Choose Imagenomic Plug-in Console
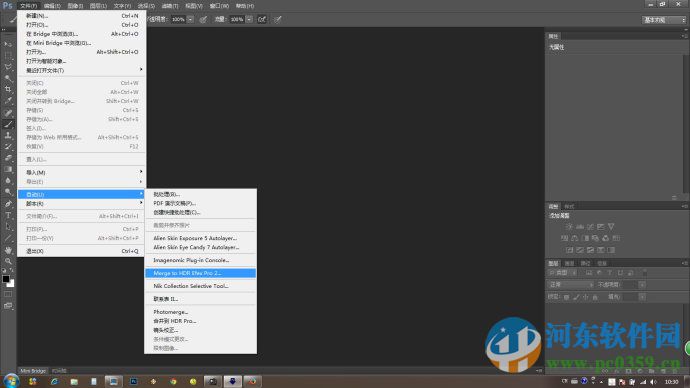 [200, 260]
